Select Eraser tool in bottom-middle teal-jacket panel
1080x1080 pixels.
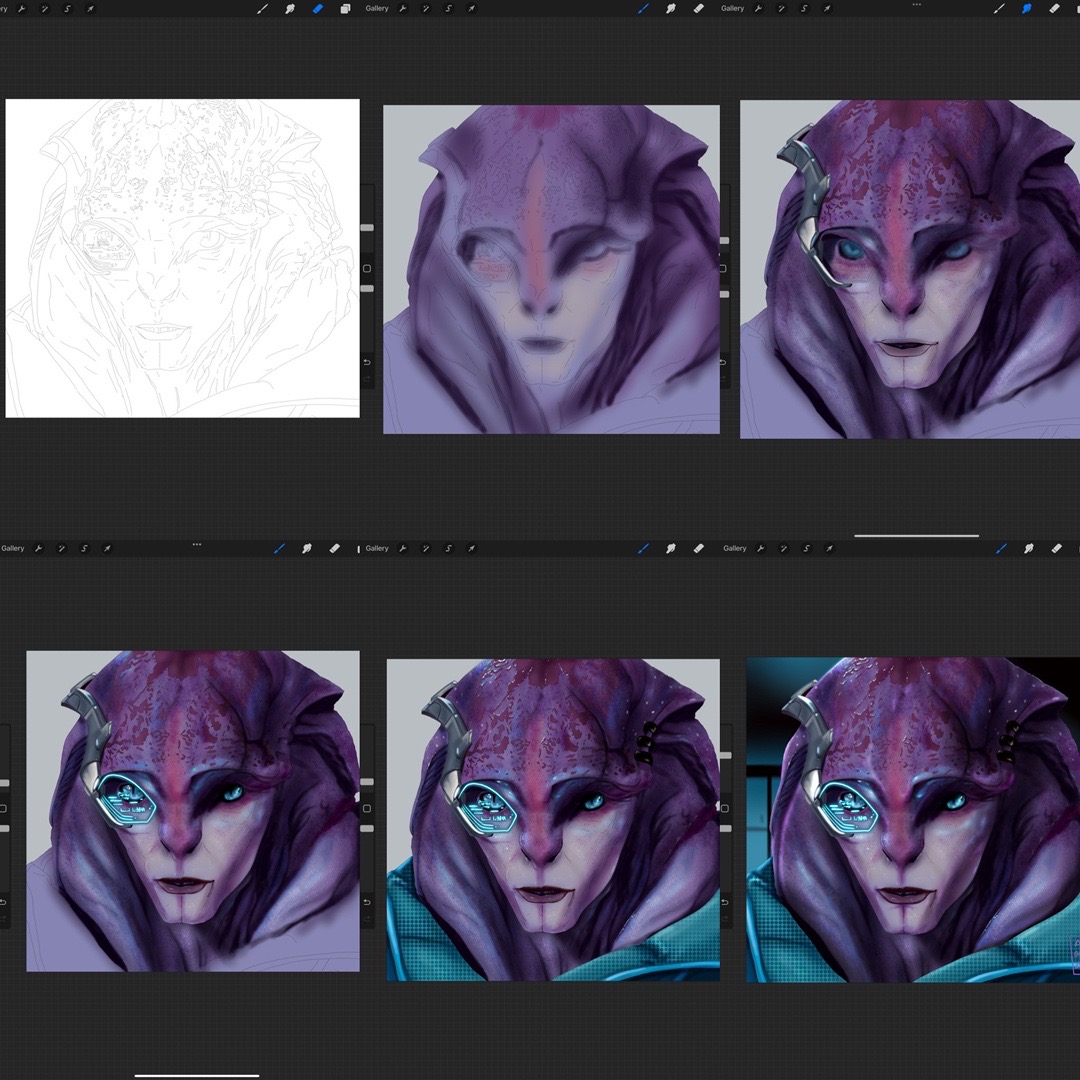pyautogui.click(x=698, y=549)
